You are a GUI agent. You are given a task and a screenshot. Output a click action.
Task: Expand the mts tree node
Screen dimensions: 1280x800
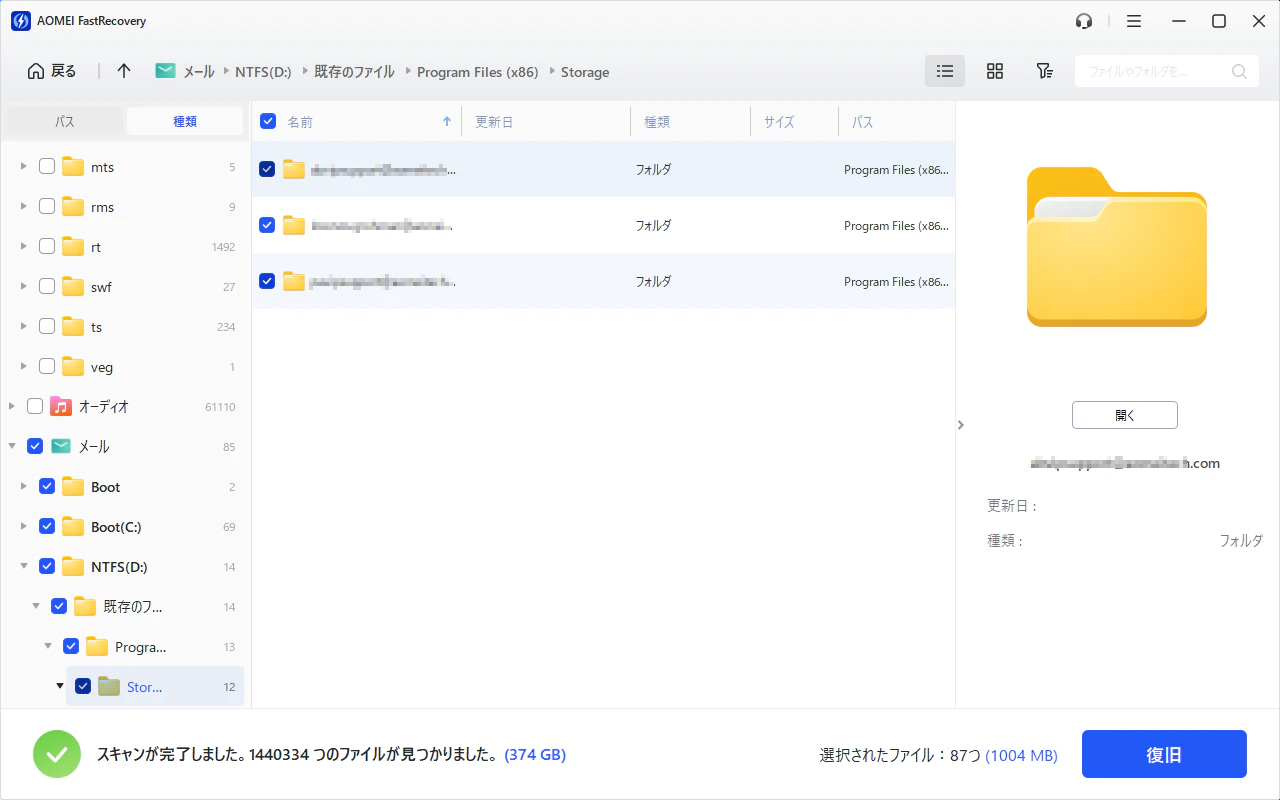23,167
